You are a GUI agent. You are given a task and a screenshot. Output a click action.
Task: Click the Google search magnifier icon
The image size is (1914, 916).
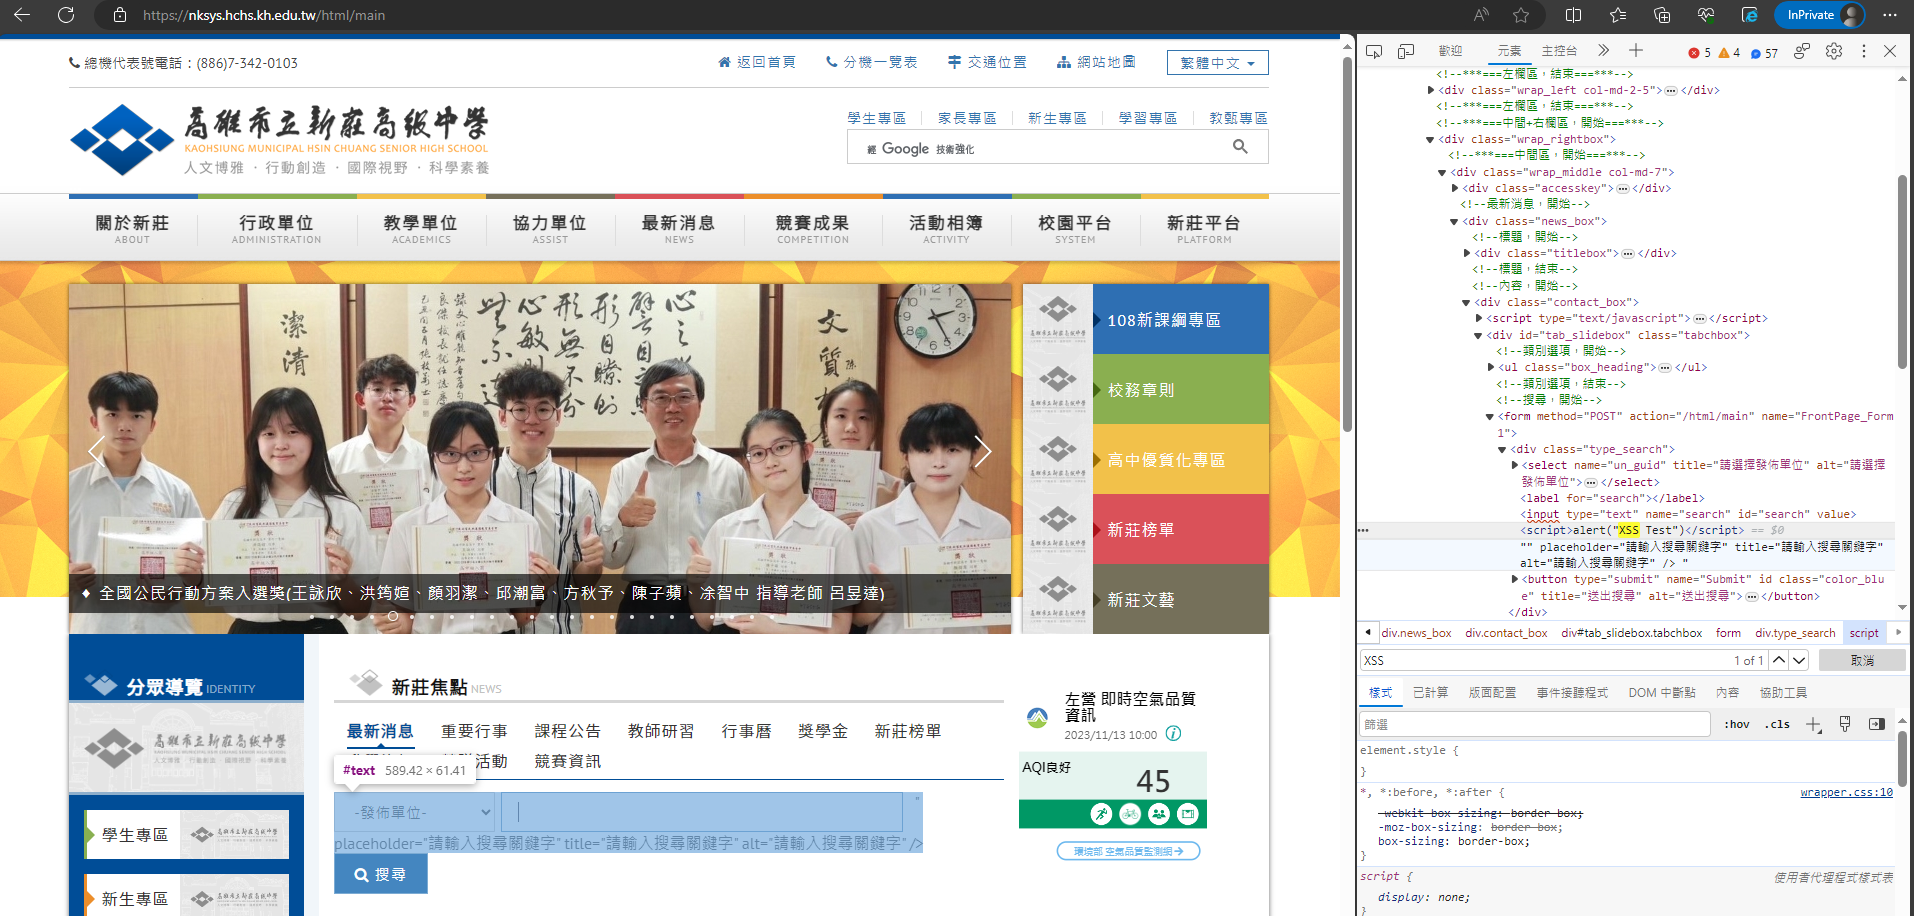tap(1240, 147)
